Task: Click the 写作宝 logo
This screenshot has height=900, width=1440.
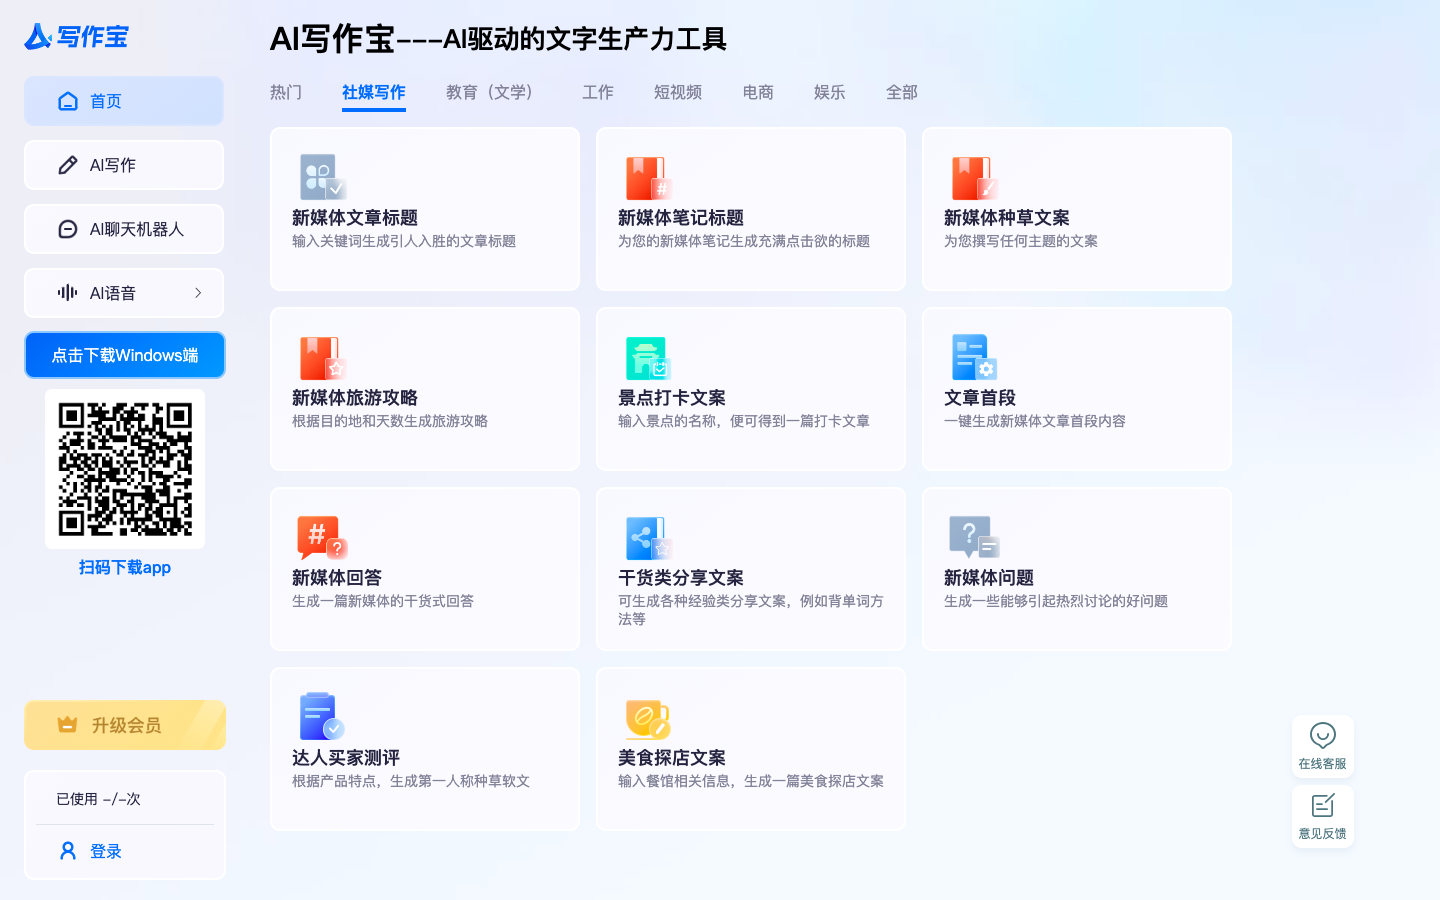Action: 77,37
